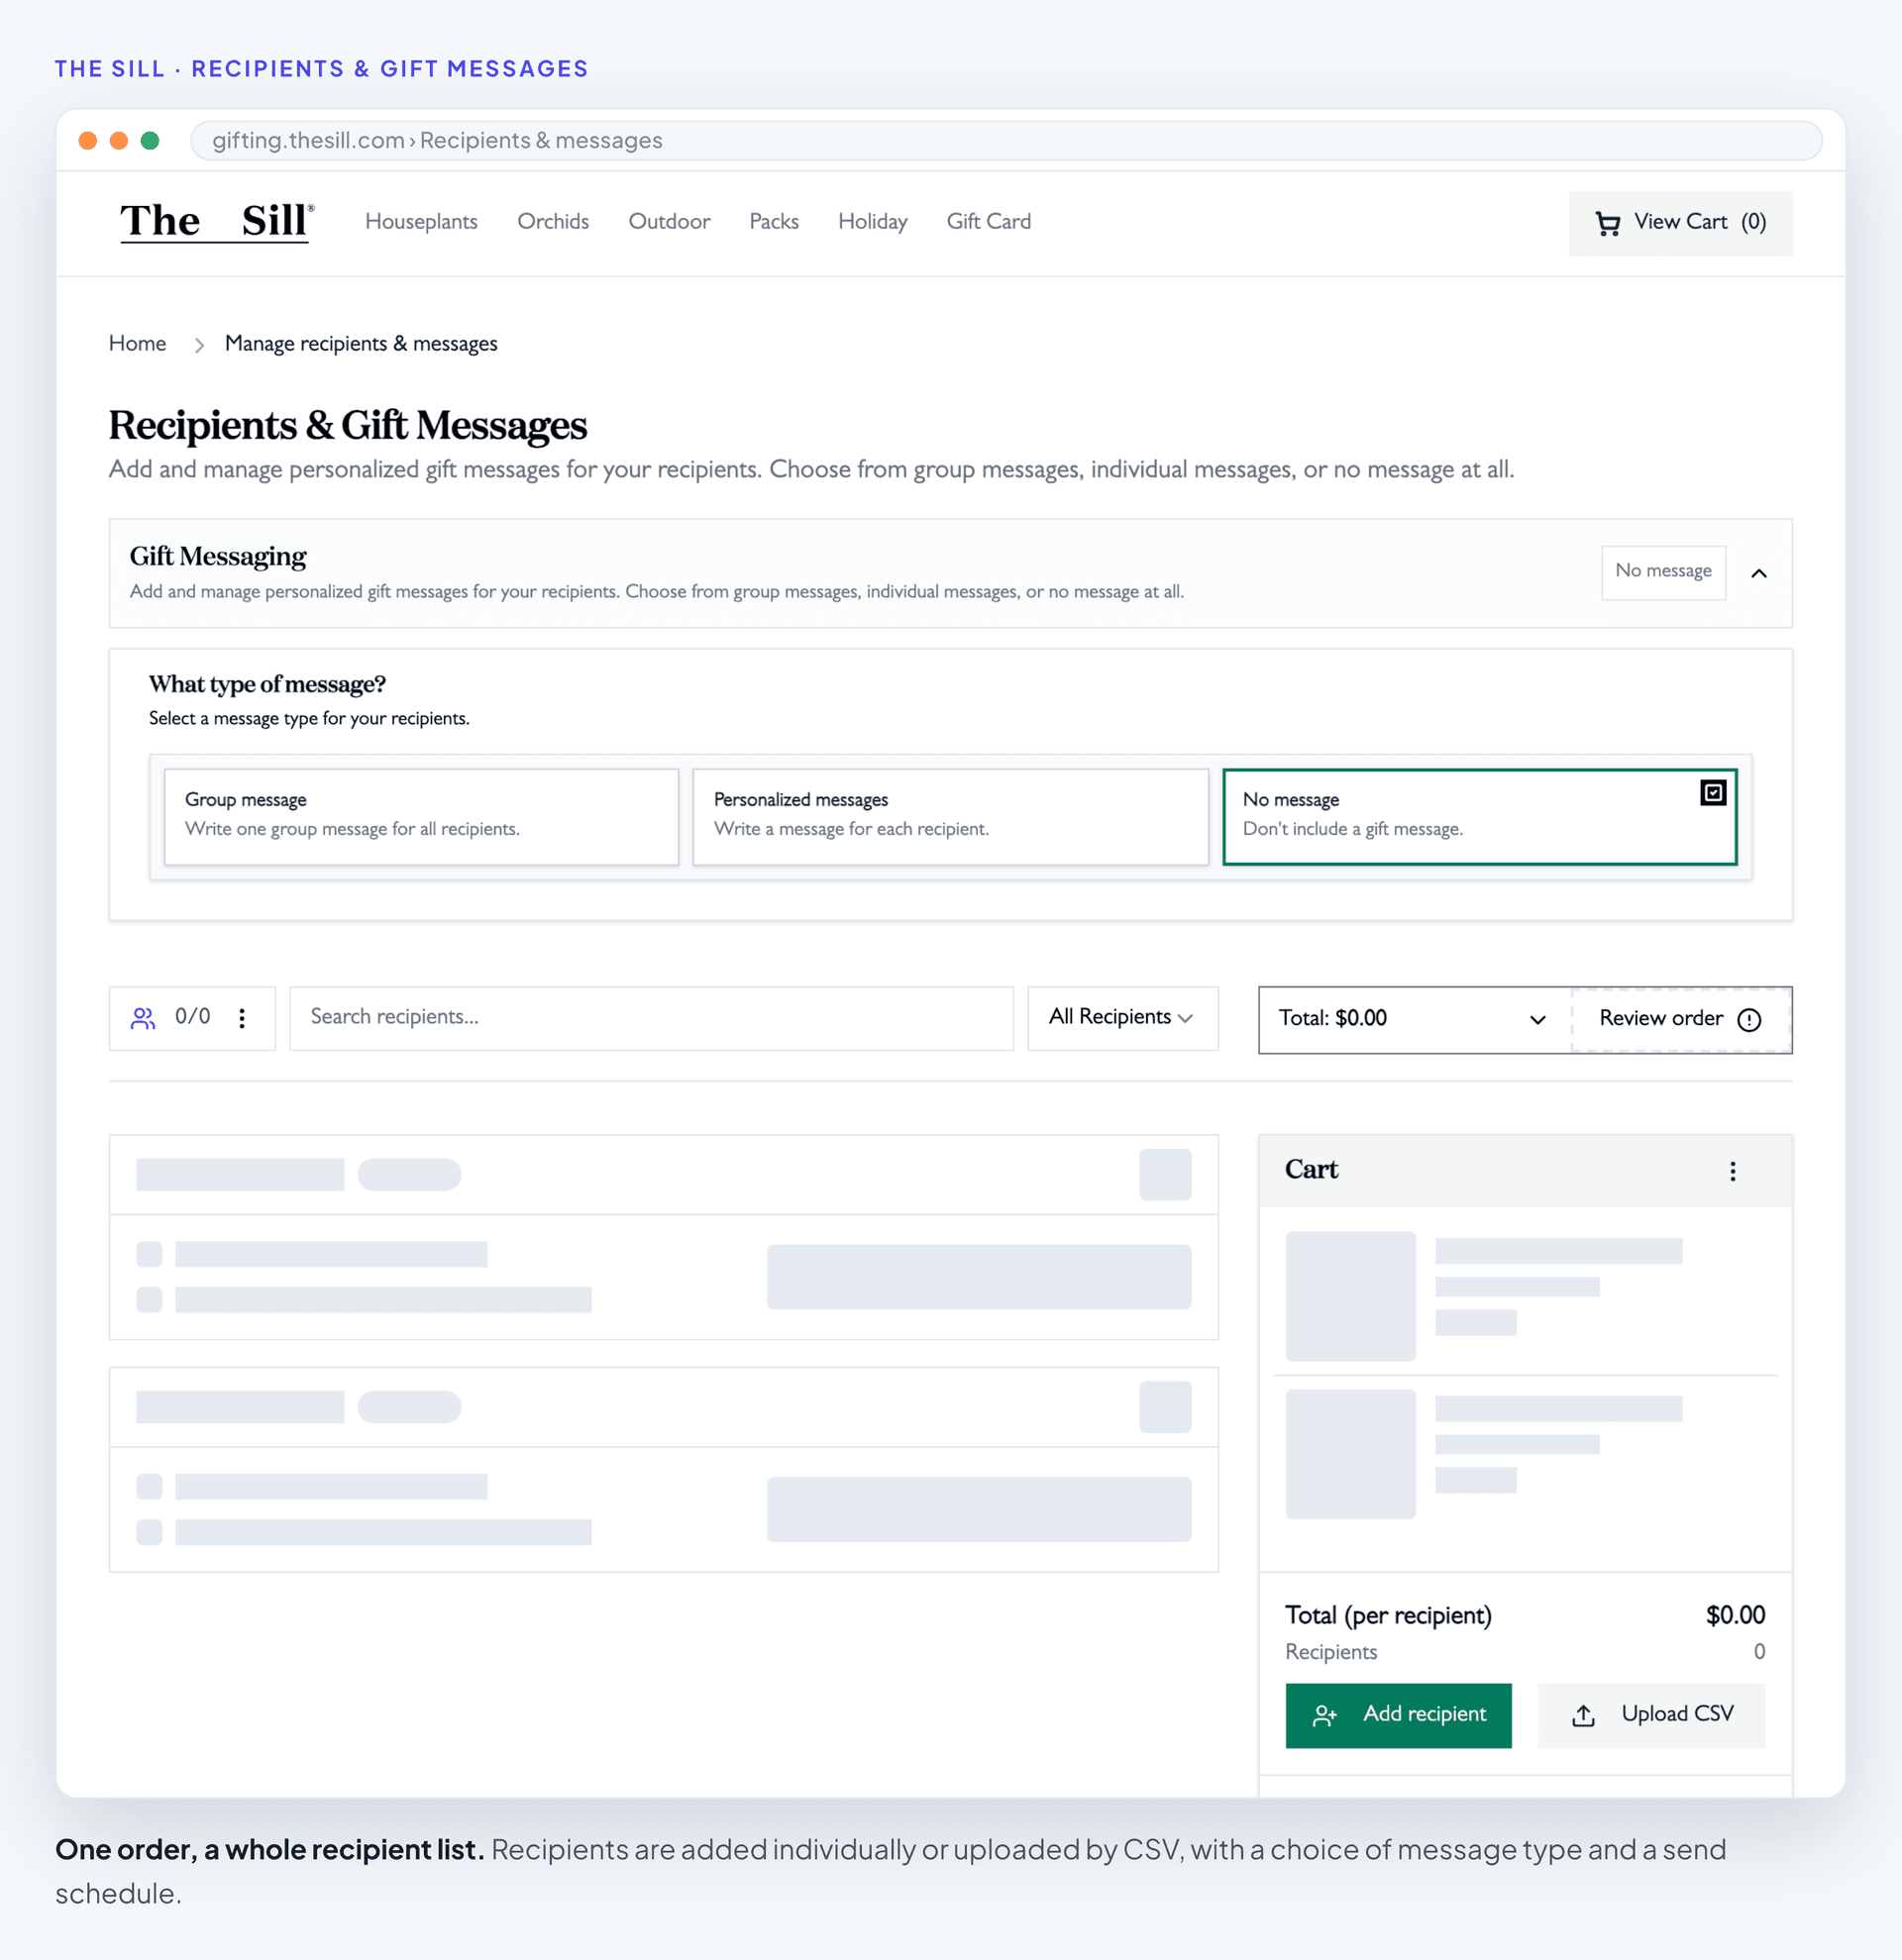Toggle the checkmark on the No message card
The height and width of the screenshot is (1960, 1902).
point(1713,793)
